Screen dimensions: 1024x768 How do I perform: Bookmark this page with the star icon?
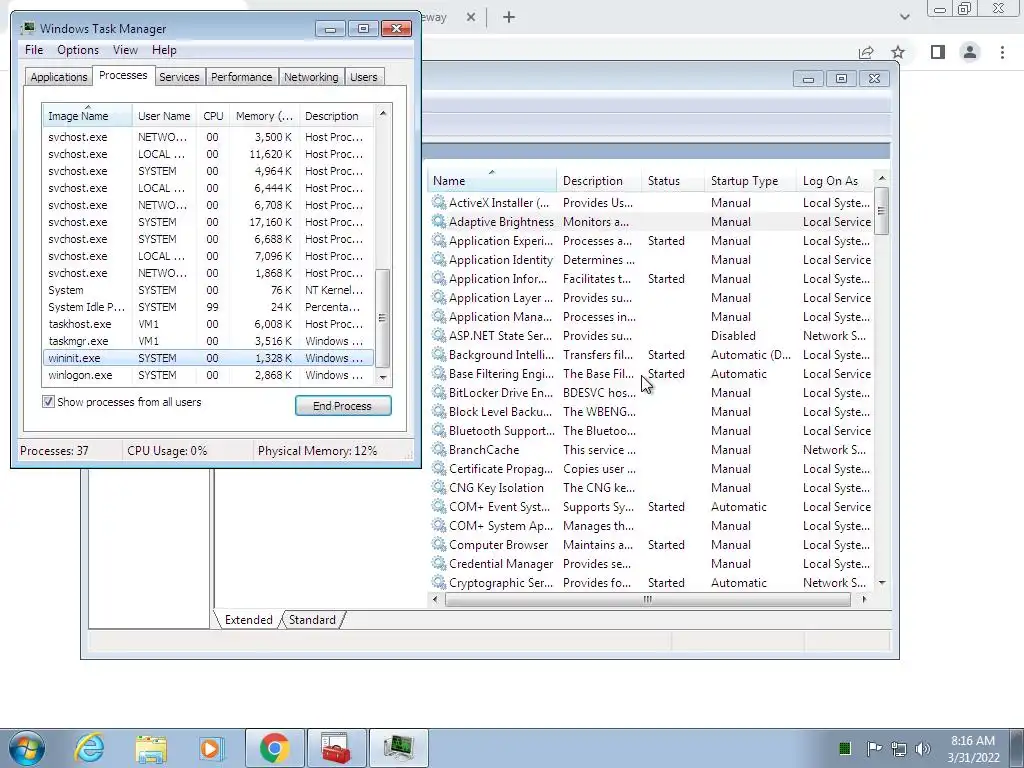tap(898, 52)
